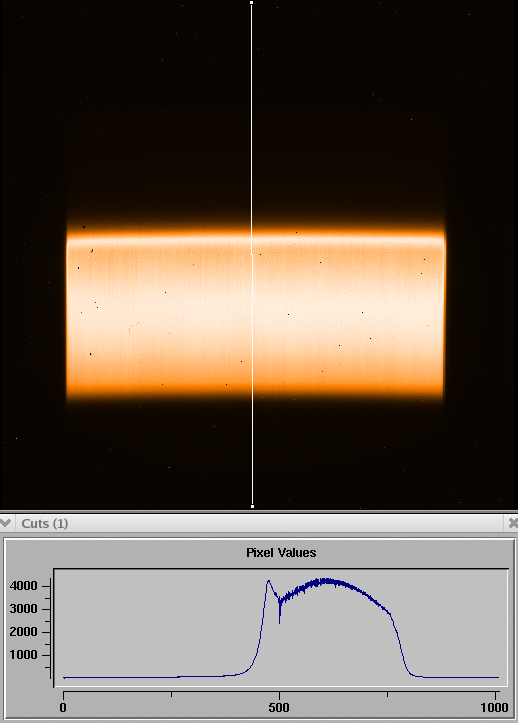Click the Pixel Values plot title
518x723 pixels.
(281, 552)
